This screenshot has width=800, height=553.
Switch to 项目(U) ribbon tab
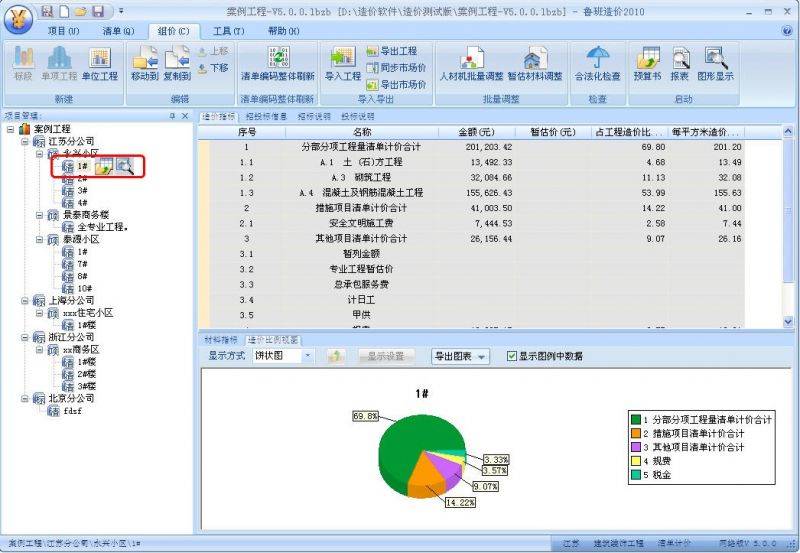tap(64, 31)
